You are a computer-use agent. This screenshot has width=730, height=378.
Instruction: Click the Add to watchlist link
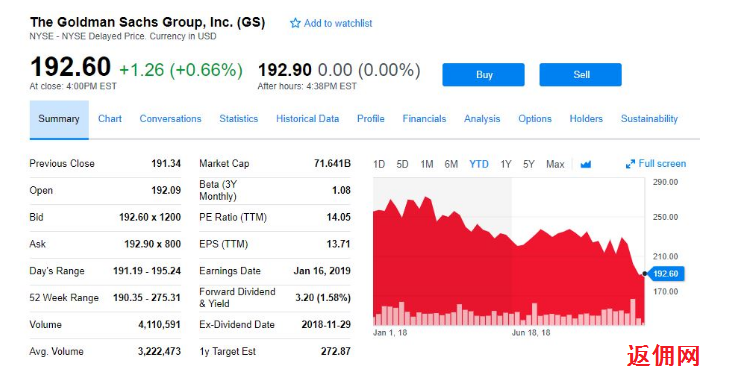tap(338, 23)
